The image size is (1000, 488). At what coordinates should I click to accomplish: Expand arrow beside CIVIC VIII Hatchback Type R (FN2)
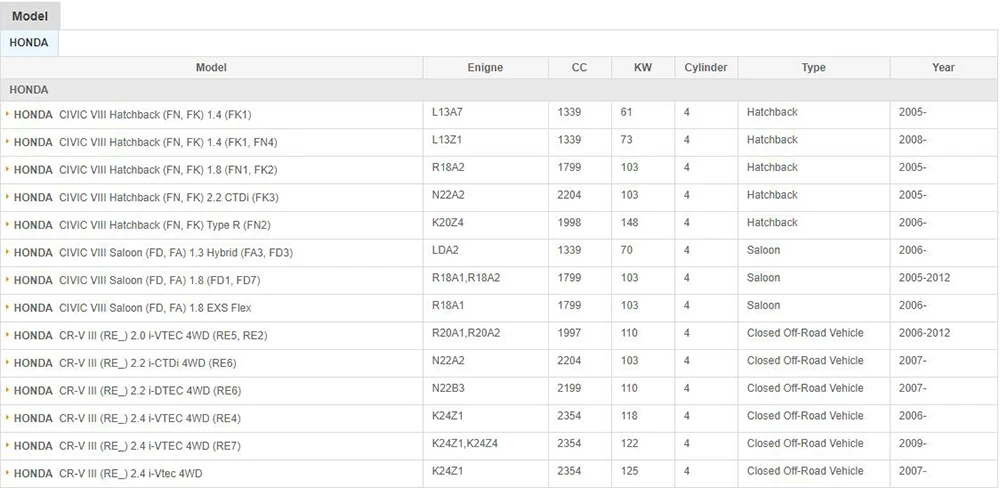click(x=8, y=225)
